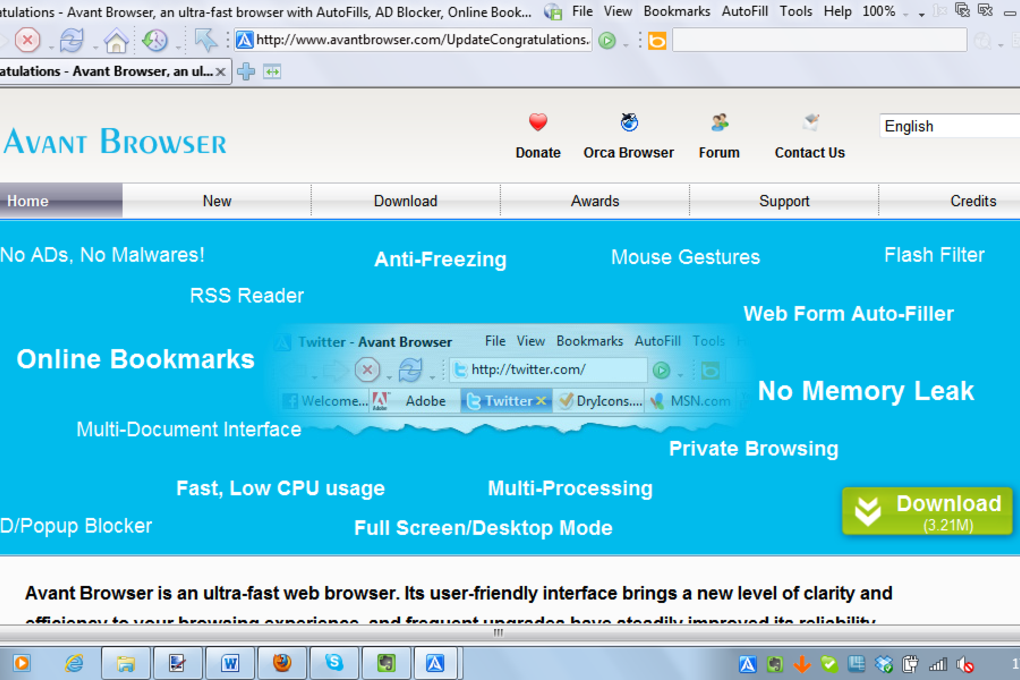Click the muted volume tray icon
This screenshot has width=1020, height=680.
pos(965,664)
